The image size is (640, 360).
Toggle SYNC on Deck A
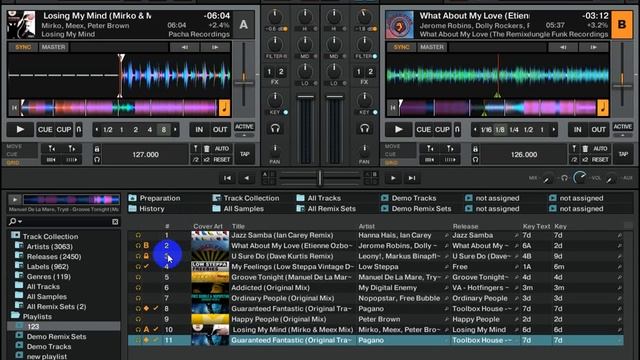[23, 47]
